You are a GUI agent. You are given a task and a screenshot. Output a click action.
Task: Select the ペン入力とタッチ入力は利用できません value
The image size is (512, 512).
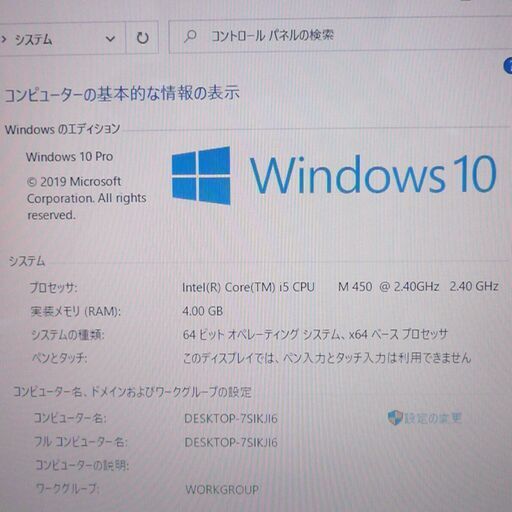click(327, 358)
